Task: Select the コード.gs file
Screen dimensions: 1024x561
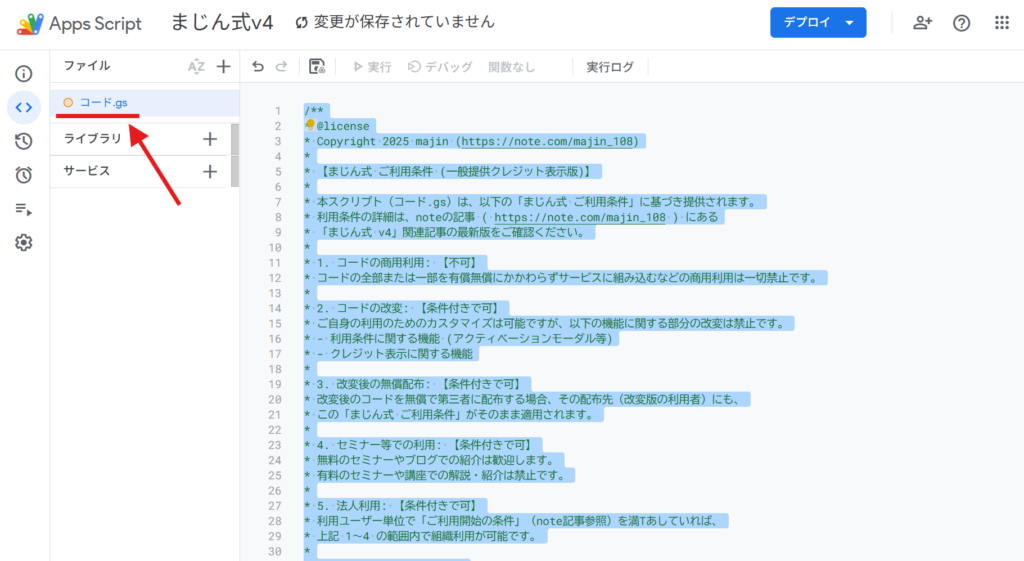Action: pyautogui.click(x=104, y=102)
